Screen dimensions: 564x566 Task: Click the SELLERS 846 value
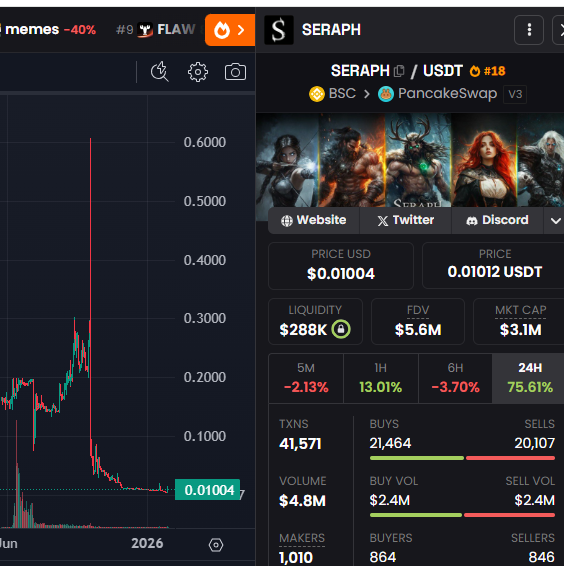coord(541,557)
